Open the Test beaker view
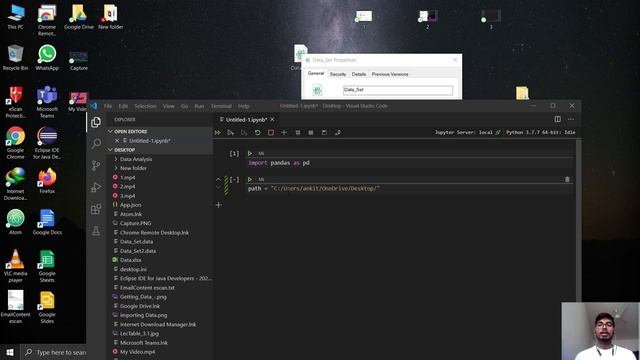This screenshot has width=640, height=360. pos(96,231)
